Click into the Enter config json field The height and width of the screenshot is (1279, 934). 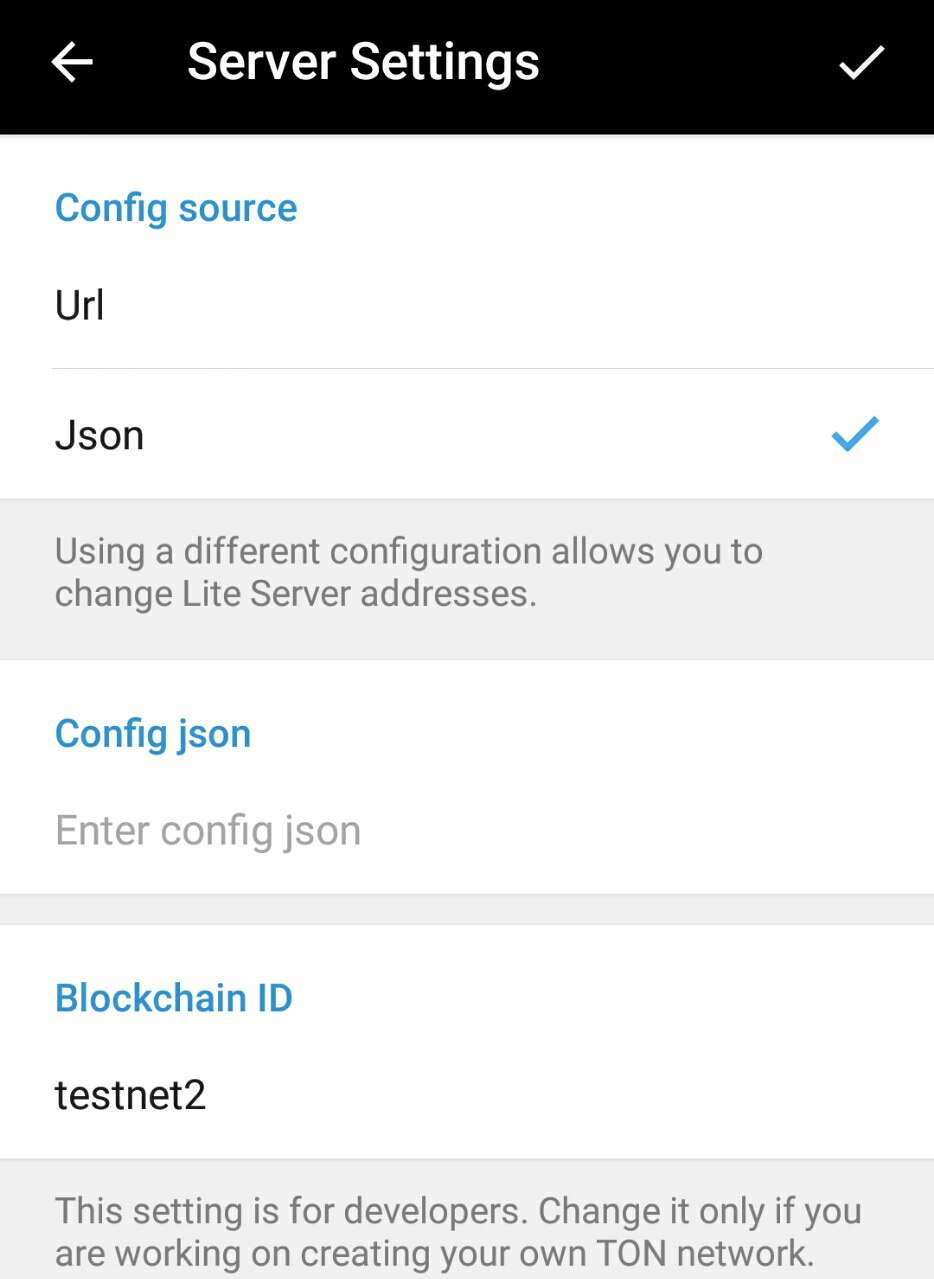(467, 831)
